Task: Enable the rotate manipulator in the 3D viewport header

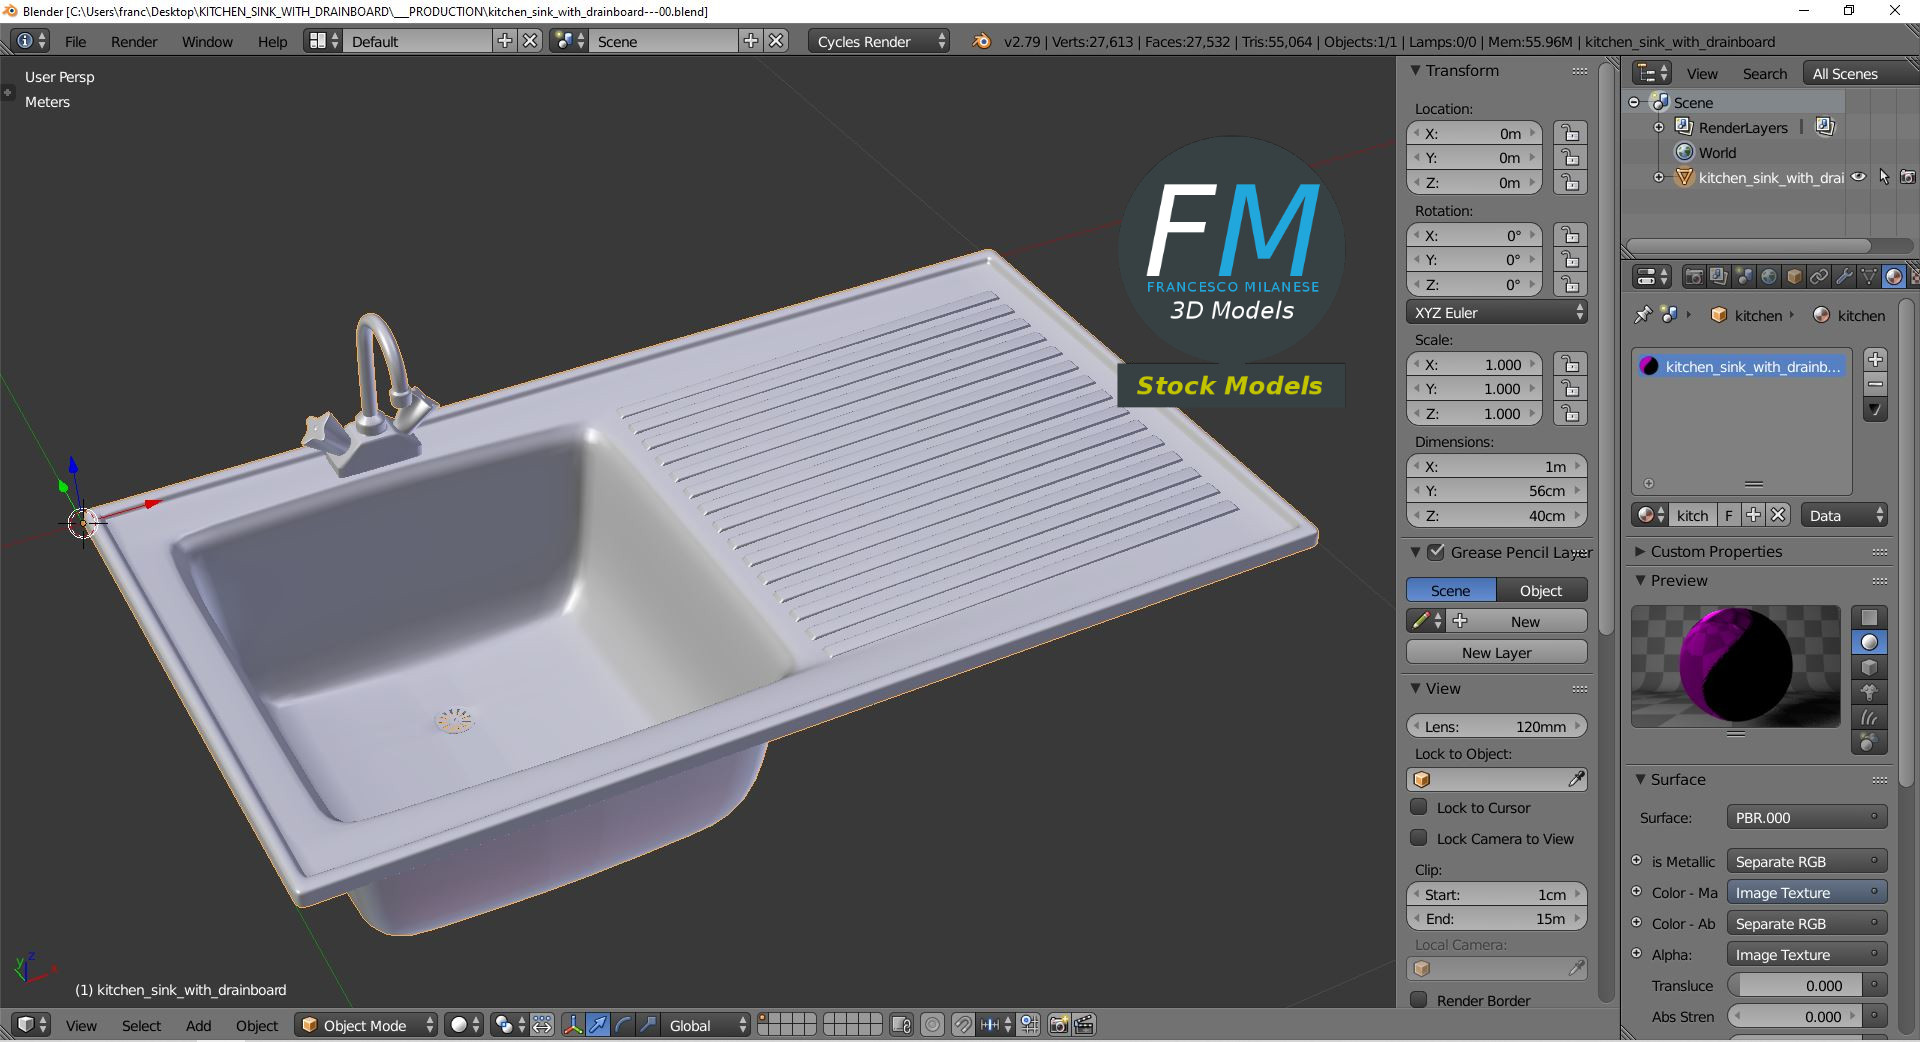Action: tap(622, 1025)
